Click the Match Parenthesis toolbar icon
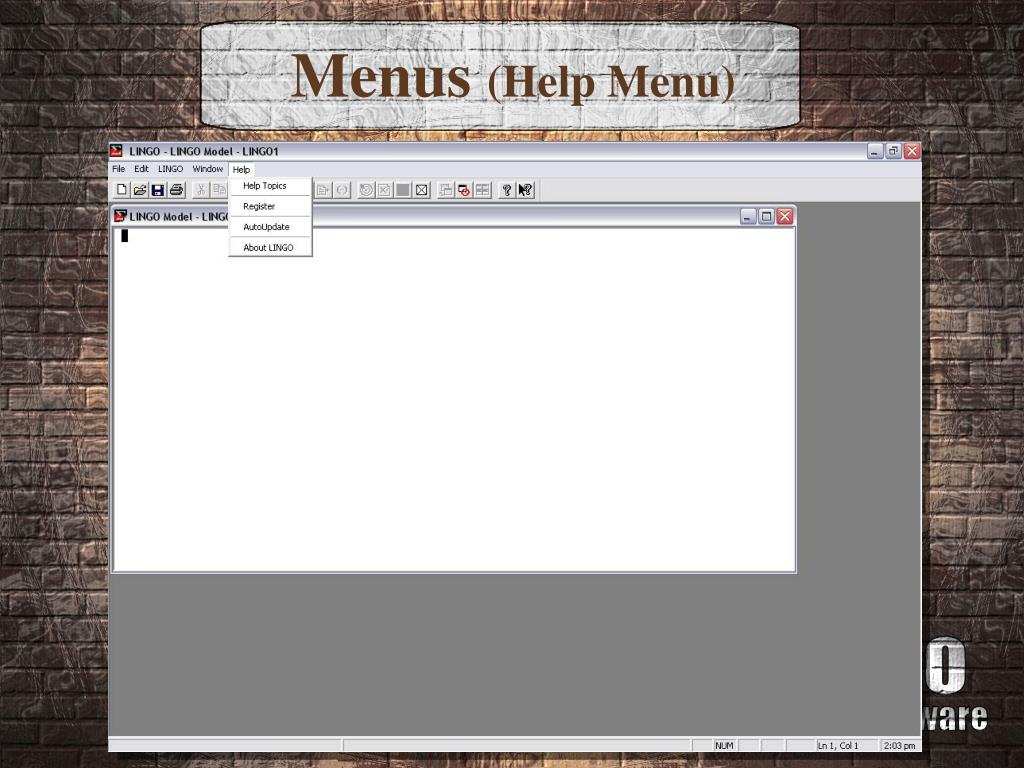Screen dimensions: 1024x768 tap(342, 190)
